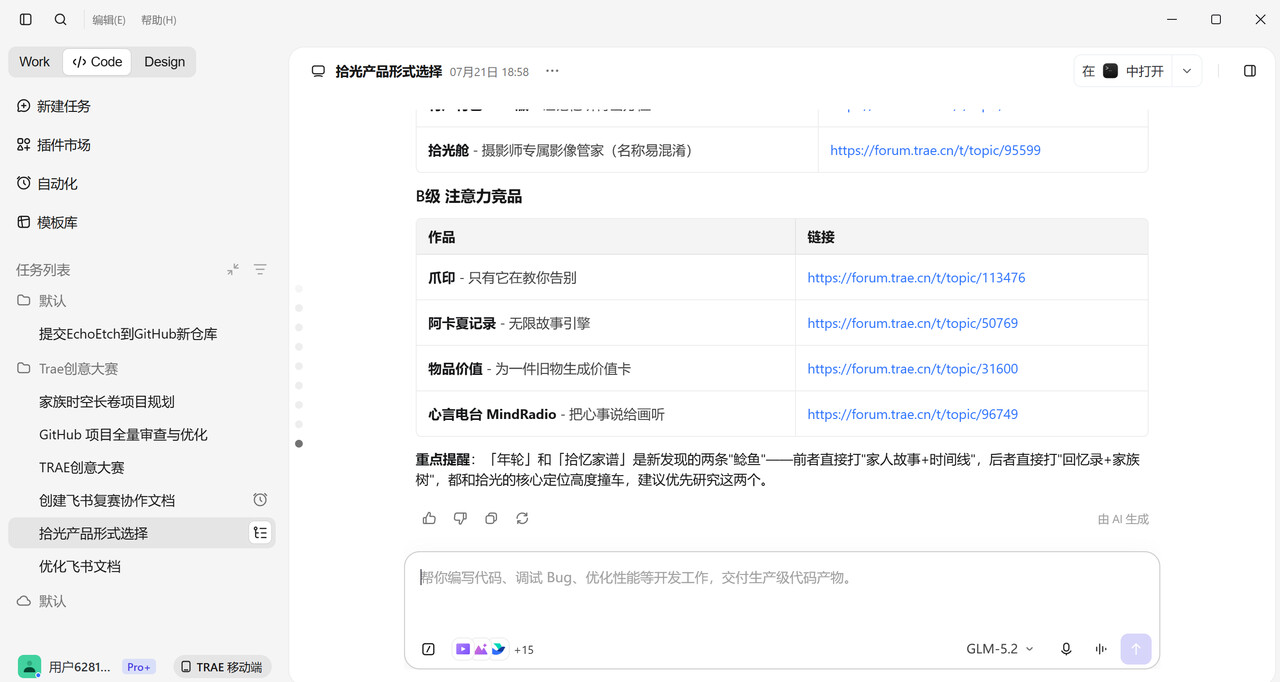Click the microphone voice input icon
This screenshot has width=1280, height=682.
point(1066,649)
